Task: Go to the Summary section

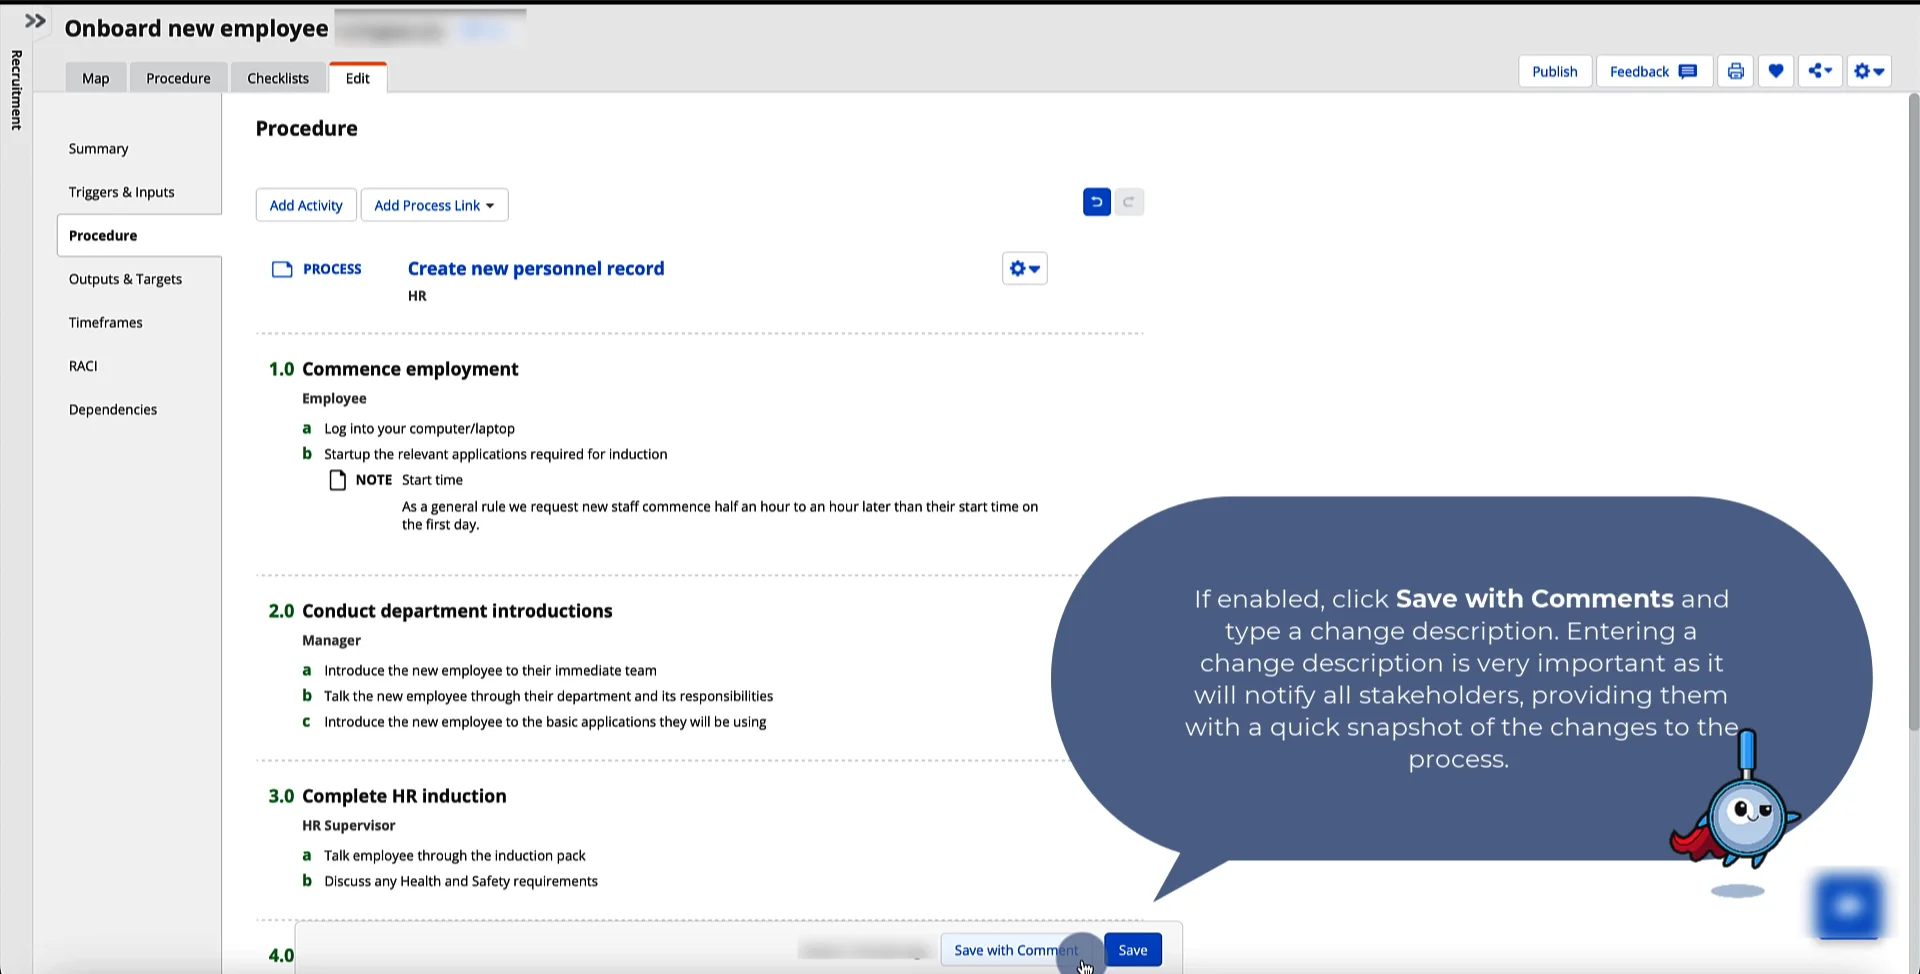Action: pyautogui.click(x=99, y=149)
